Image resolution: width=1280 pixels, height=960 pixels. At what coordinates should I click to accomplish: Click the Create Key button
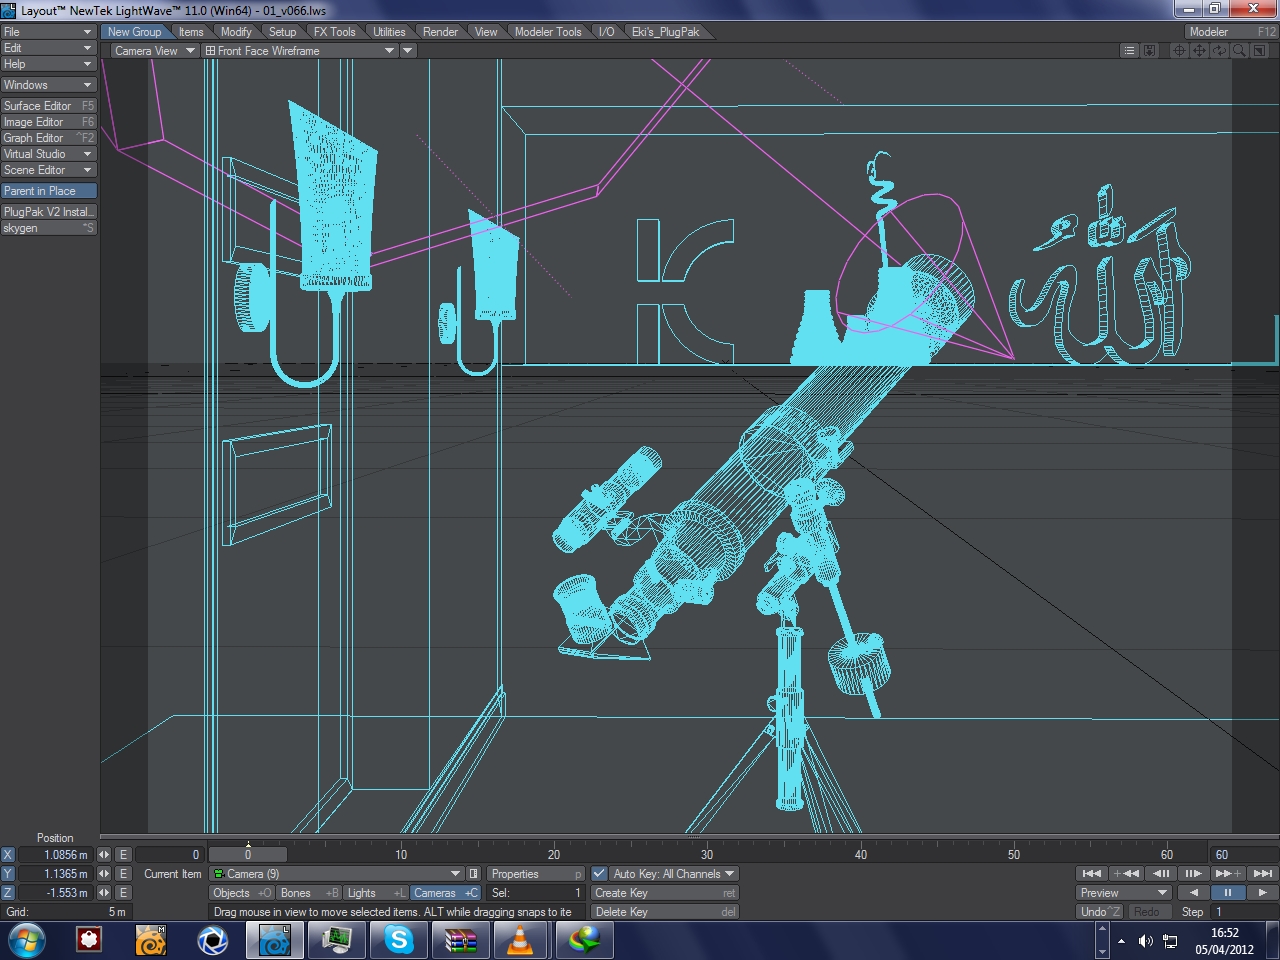[x=664, y=893]
